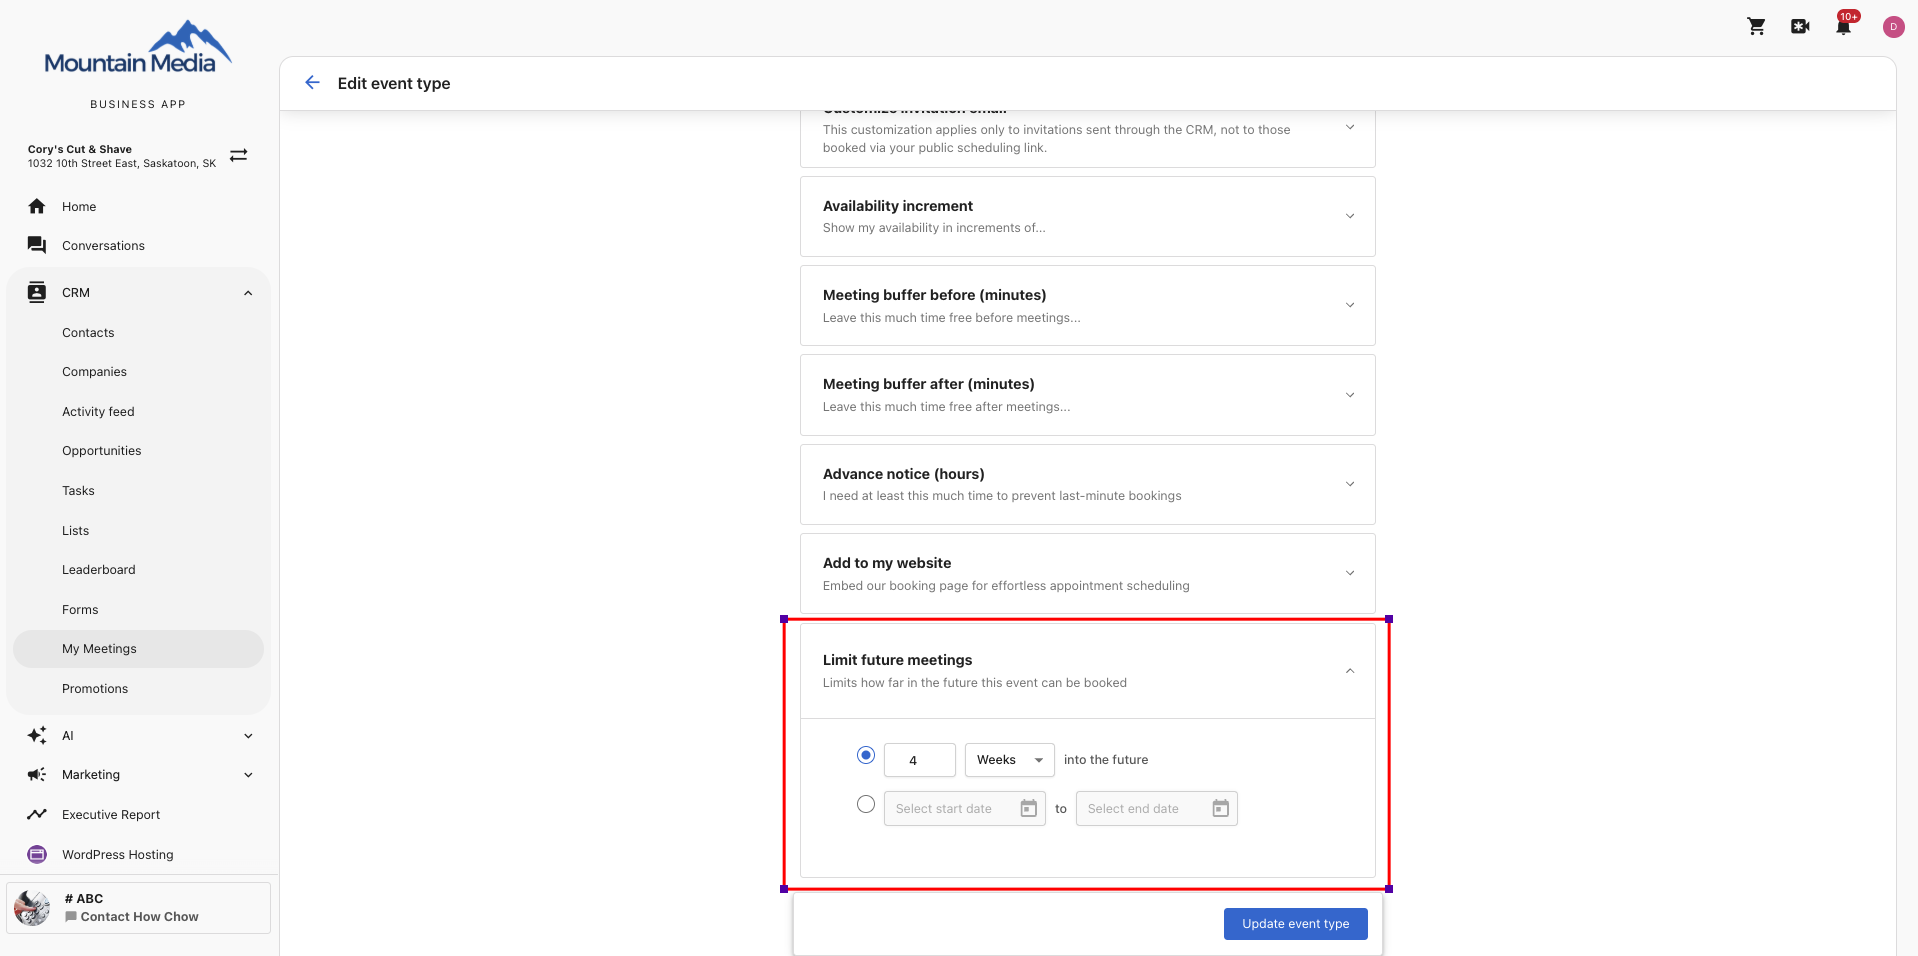Click the Edit event type title
This screenshot has height=956, width=1918.
tap(394, 83)
